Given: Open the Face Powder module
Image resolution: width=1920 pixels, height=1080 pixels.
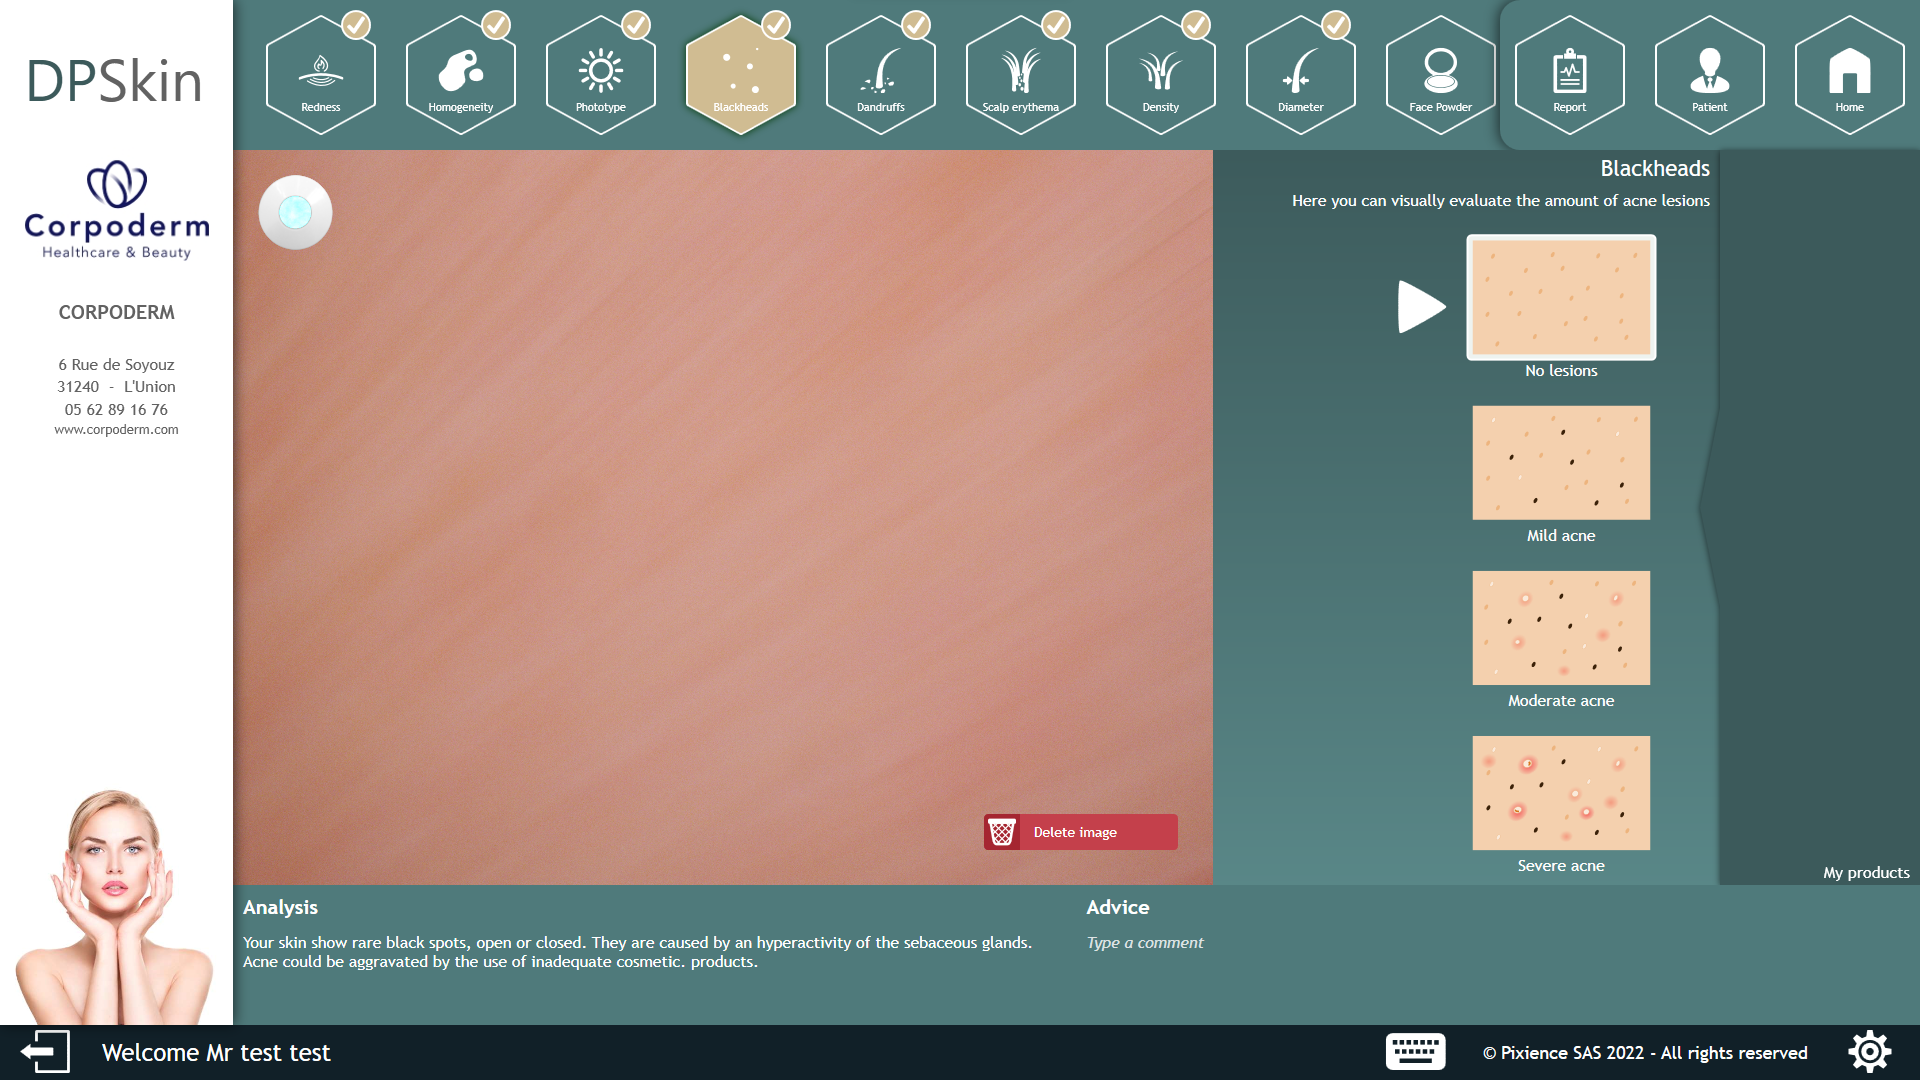Looking at the screenshot, I should tap(1440, 75).
